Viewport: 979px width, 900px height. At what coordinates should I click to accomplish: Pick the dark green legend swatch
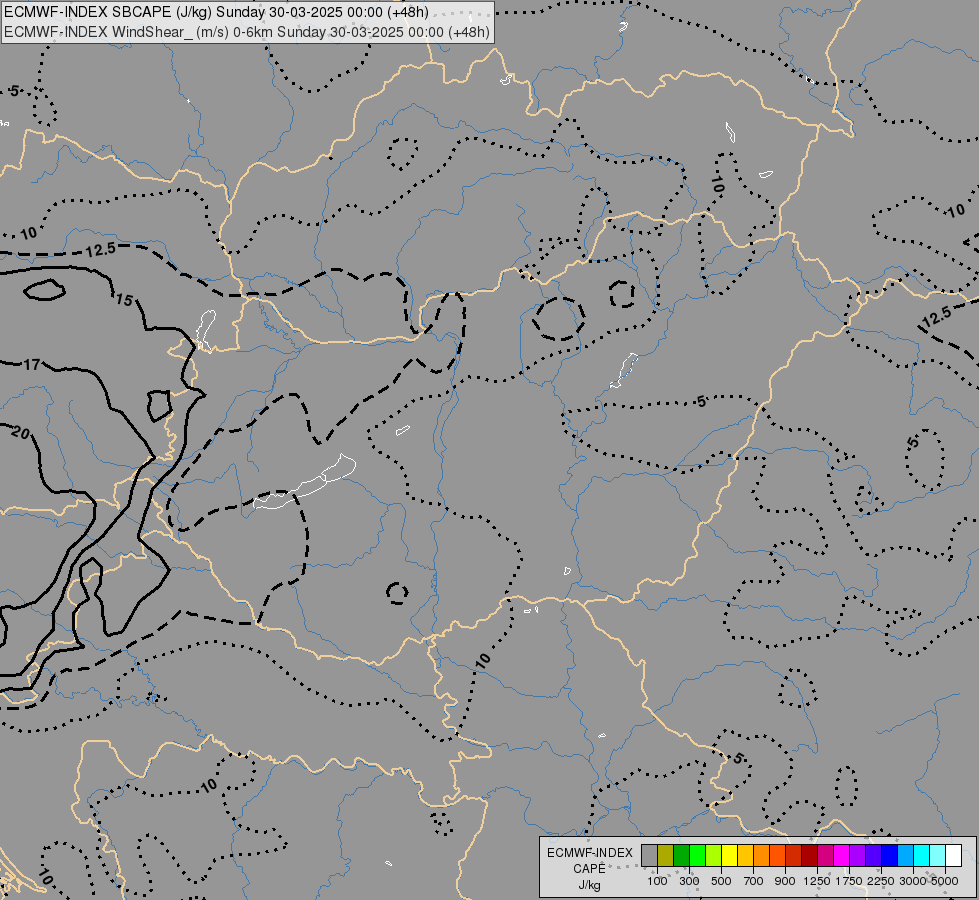click(681, 855)
